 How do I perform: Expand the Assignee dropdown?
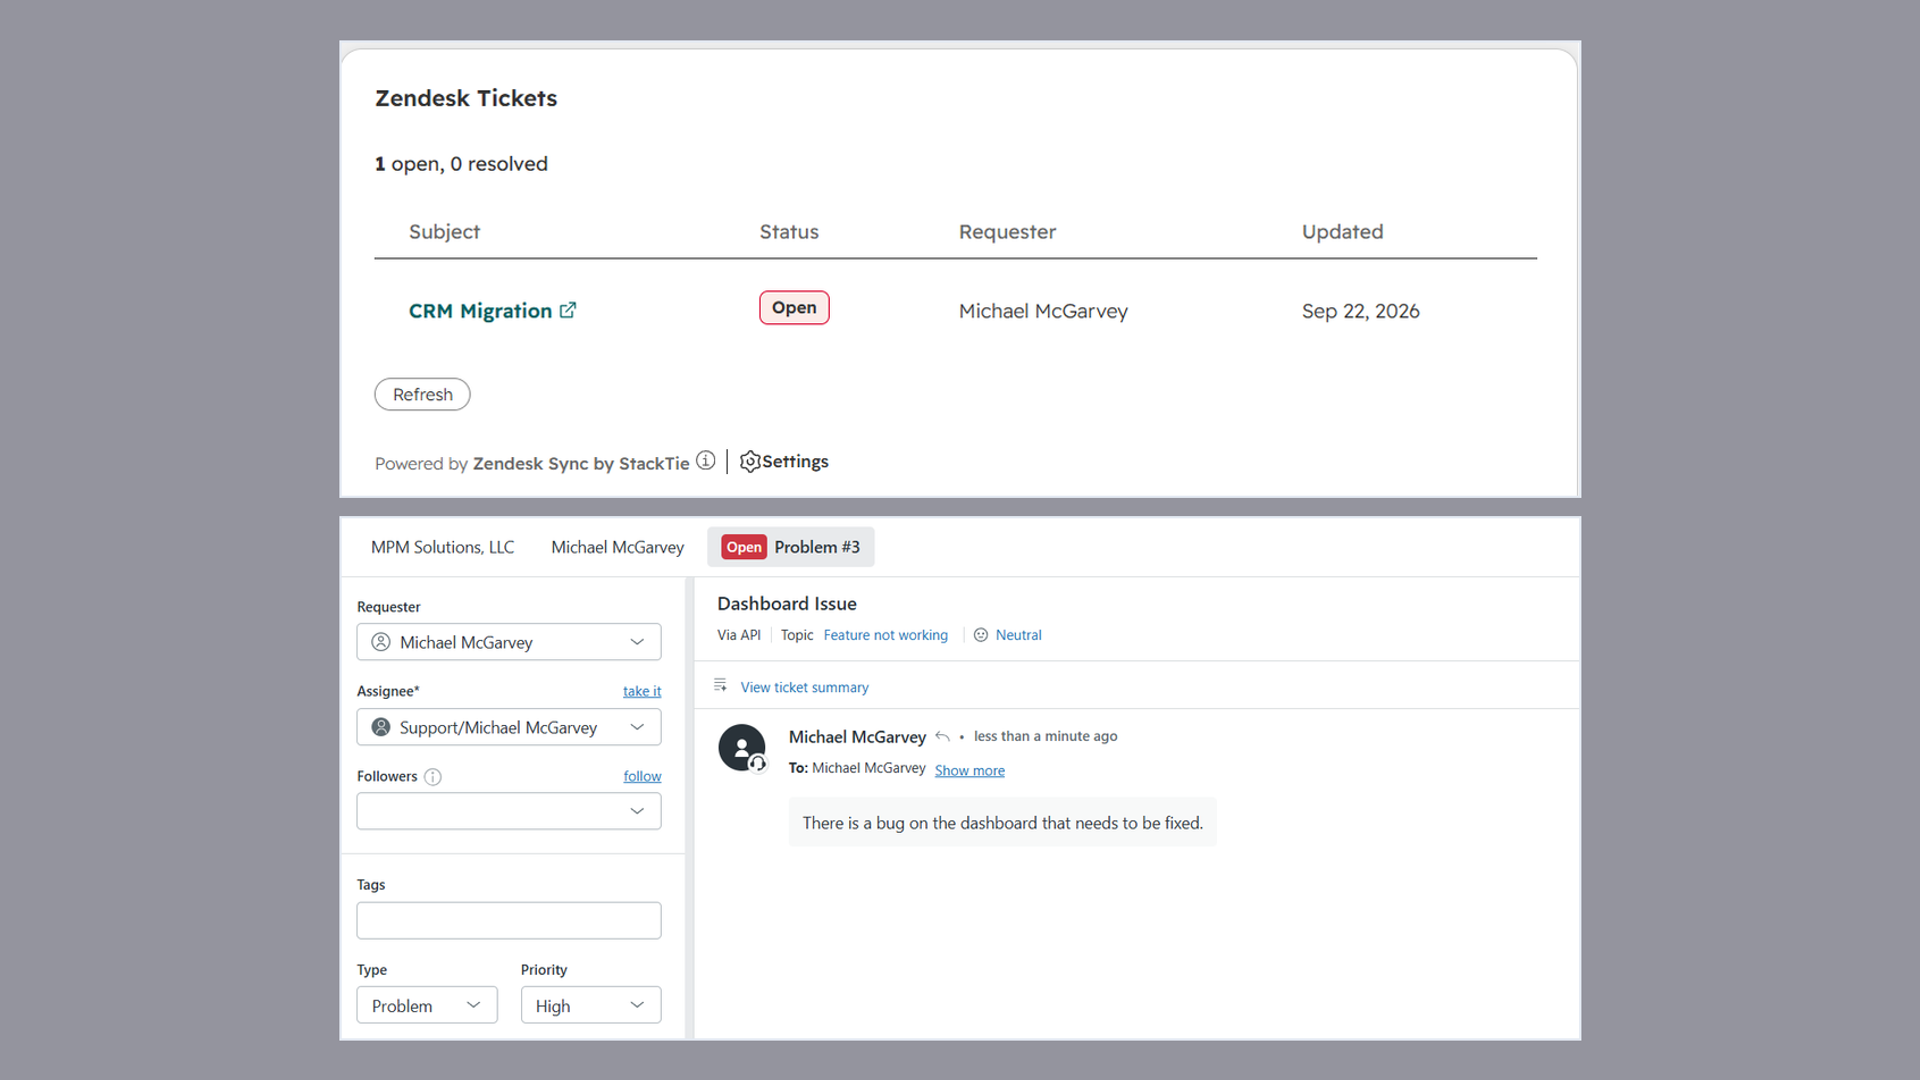[x=509, y=727]
